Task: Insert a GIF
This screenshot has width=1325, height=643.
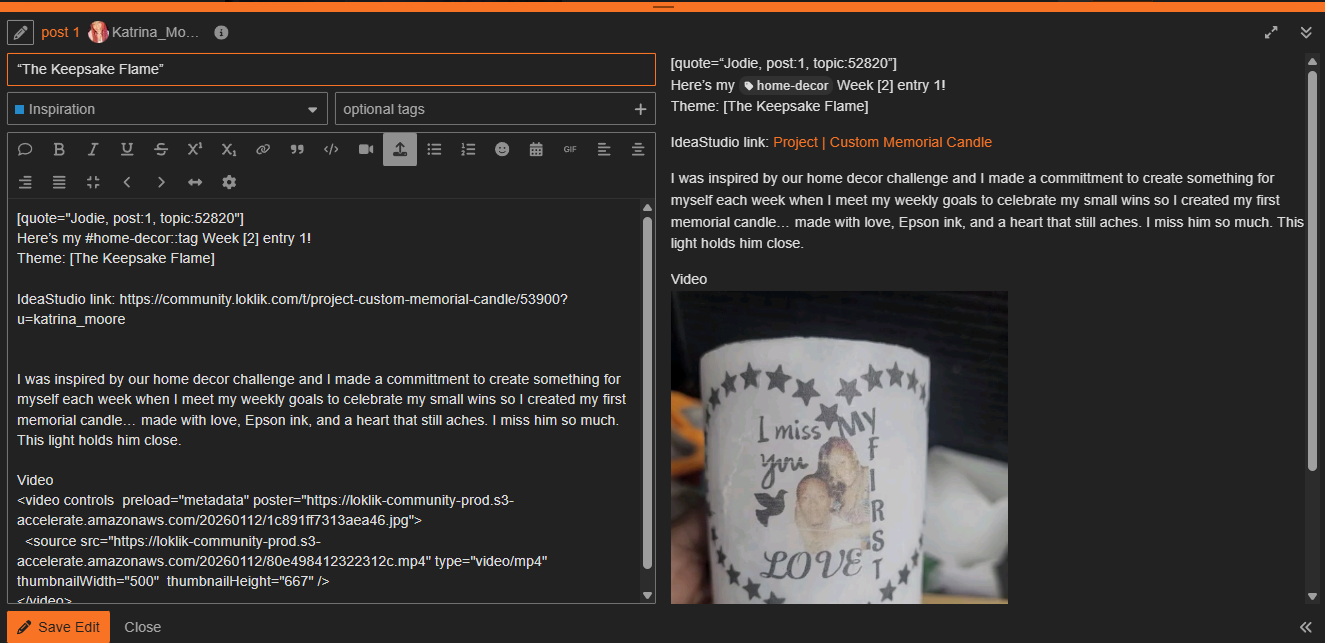Action: click(x=570, y=149)
